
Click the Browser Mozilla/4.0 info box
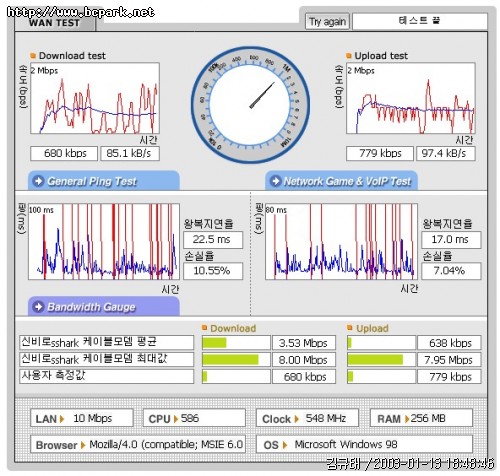pos(138,444)
